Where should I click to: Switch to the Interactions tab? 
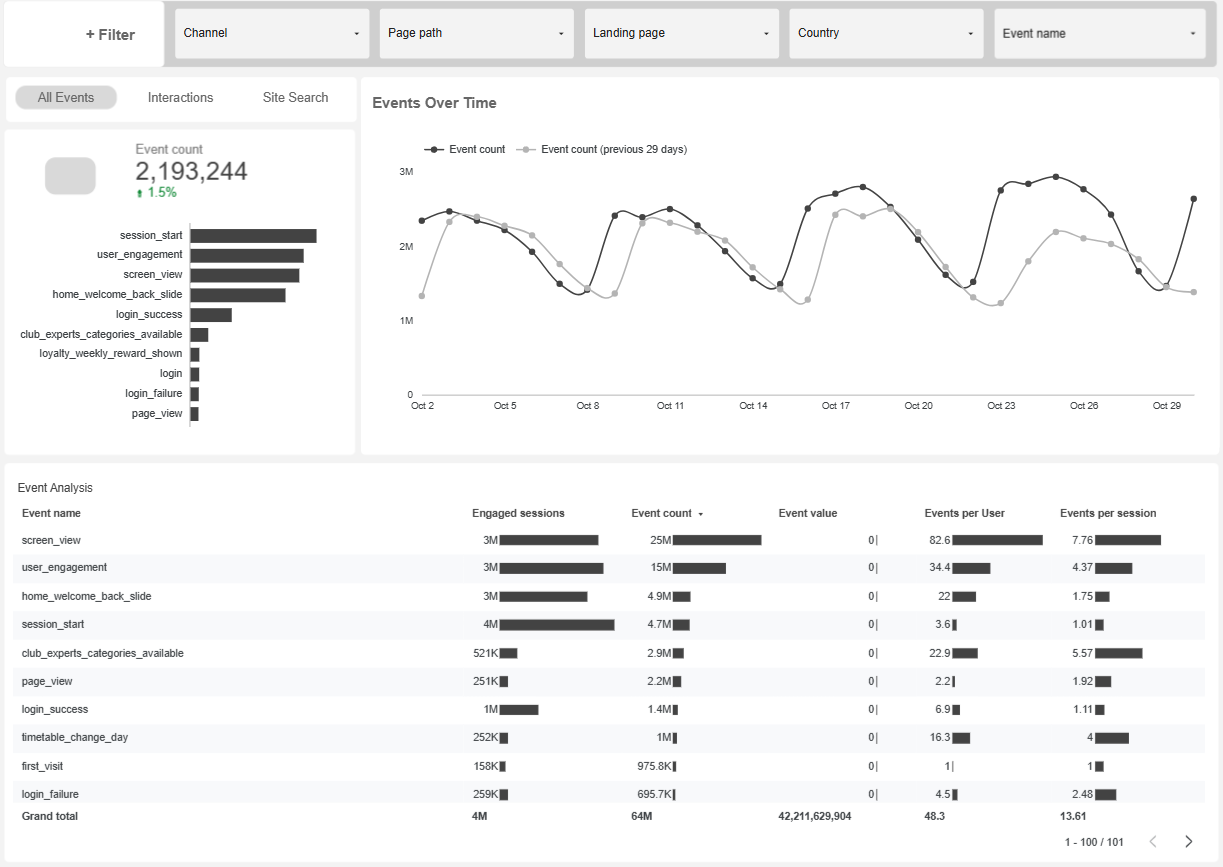click(x=180, y=97)
